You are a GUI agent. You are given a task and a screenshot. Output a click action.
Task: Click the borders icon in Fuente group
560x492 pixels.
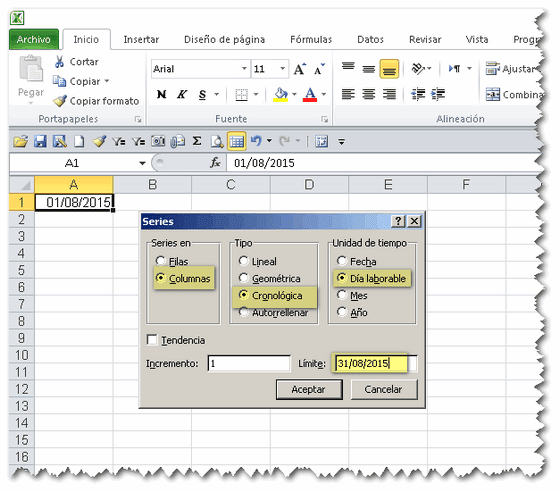tap(241, 95)
